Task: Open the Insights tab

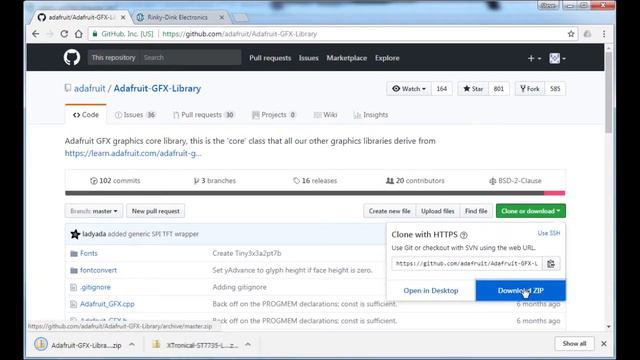Action: tap(371, 115)
